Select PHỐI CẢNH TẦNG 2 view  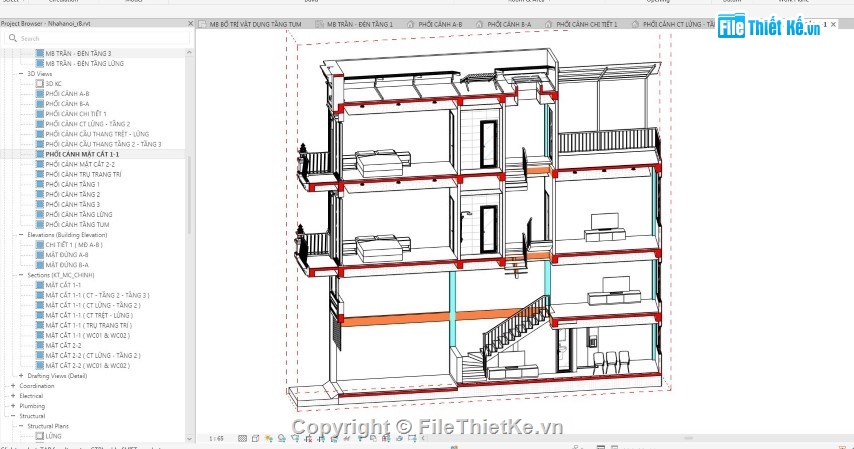(x=72, y=195)
